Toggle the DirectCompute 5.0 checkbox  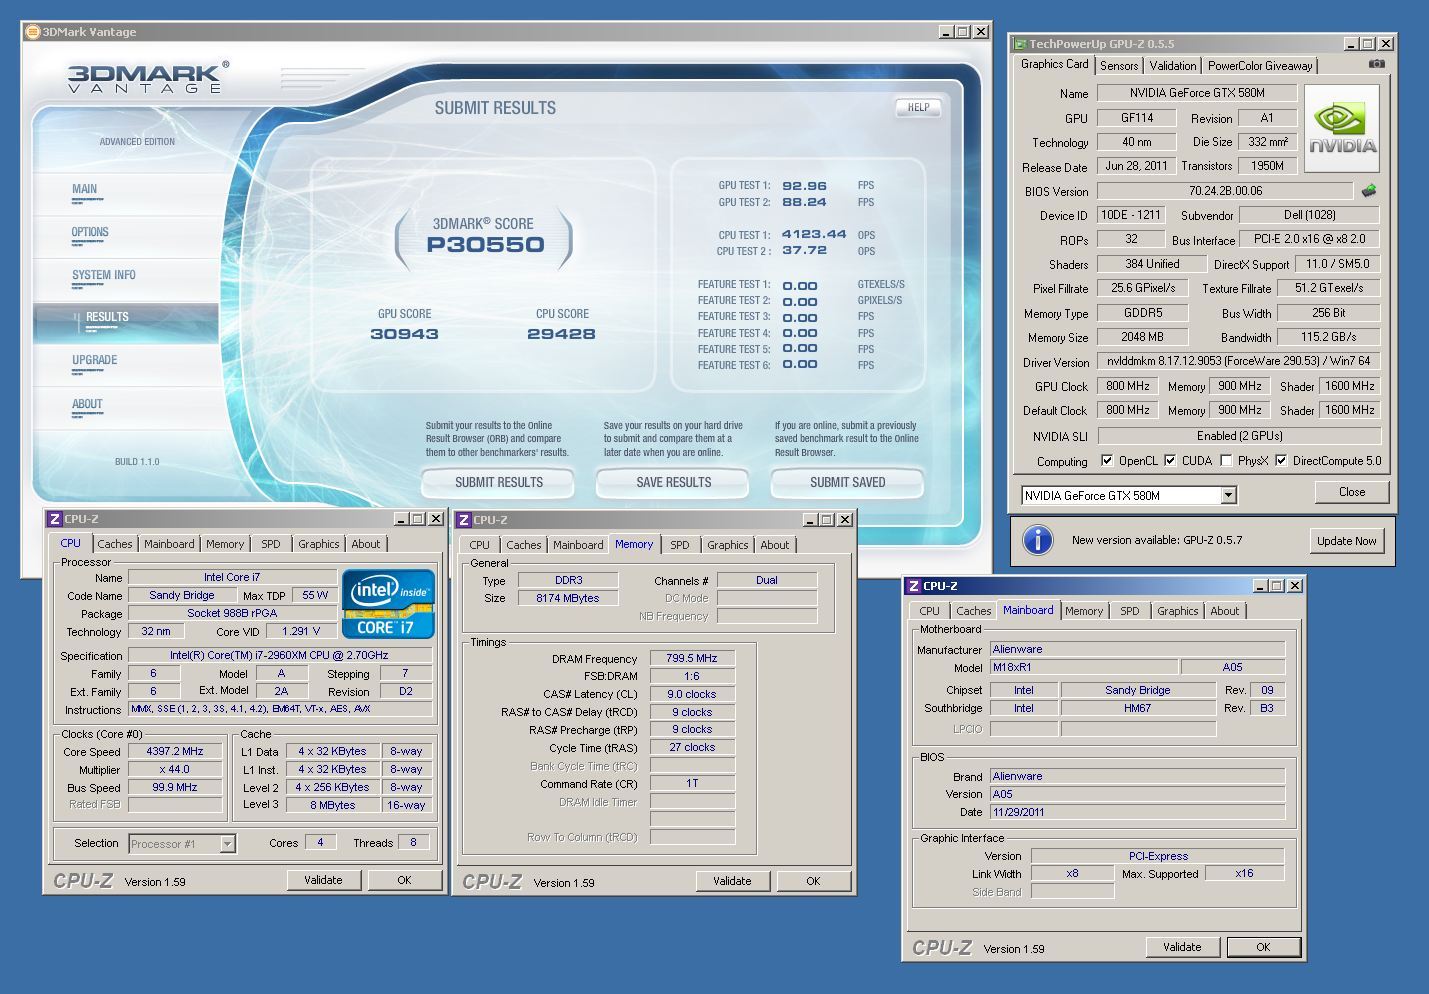1281,461
